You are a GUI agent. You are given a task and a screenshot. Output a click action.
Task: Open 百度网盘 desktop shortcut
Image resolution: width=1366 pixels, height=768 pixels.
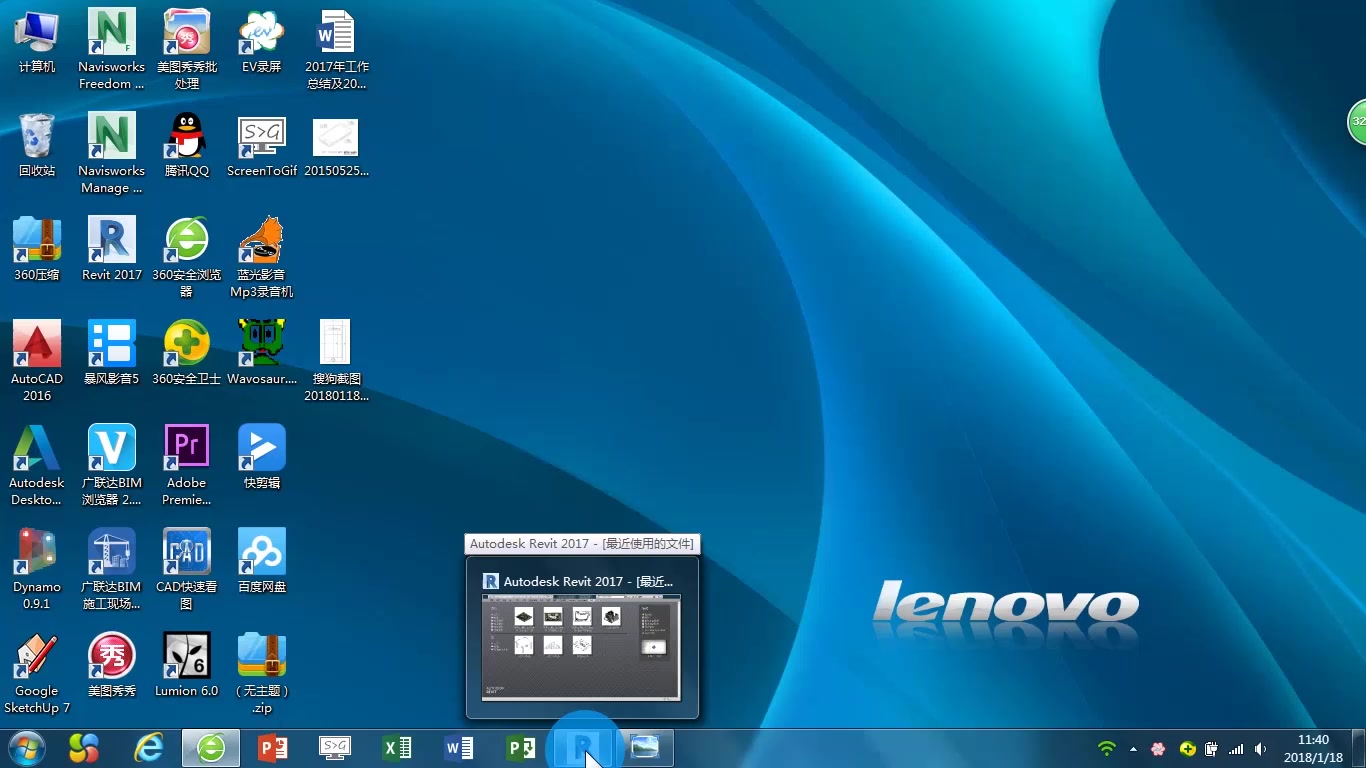coord(262,562)
